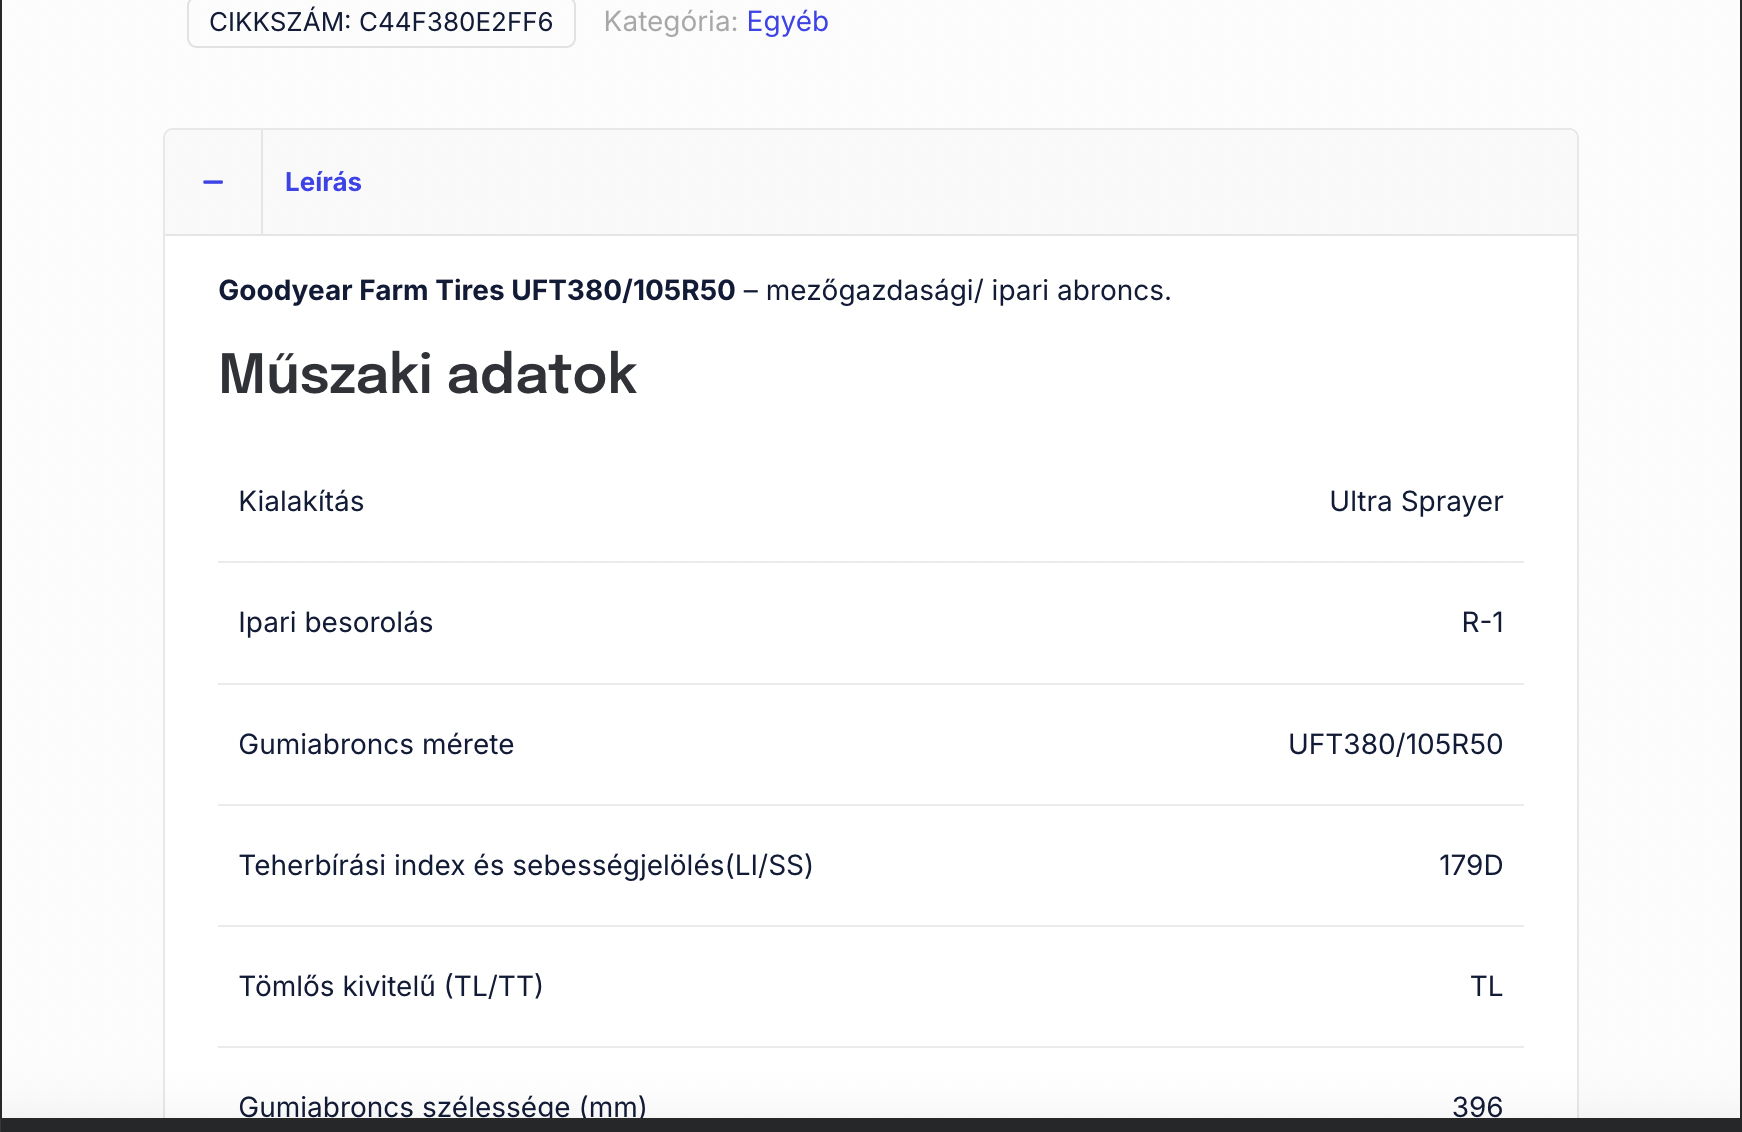This screenshot has width=1742, height=1132.
Task: Select the 179D value
Action: (1471, 865)
